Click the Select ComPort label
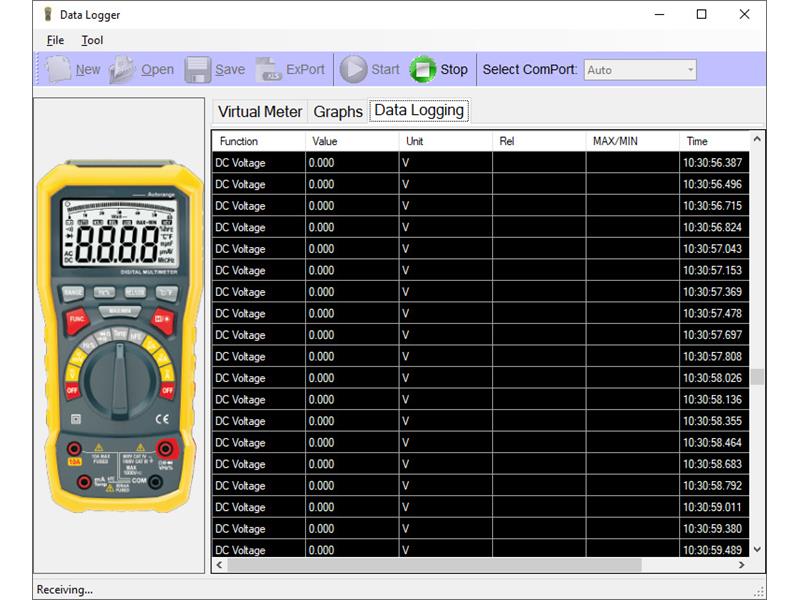The image size is (800, 600). click(x=530, y=69)
